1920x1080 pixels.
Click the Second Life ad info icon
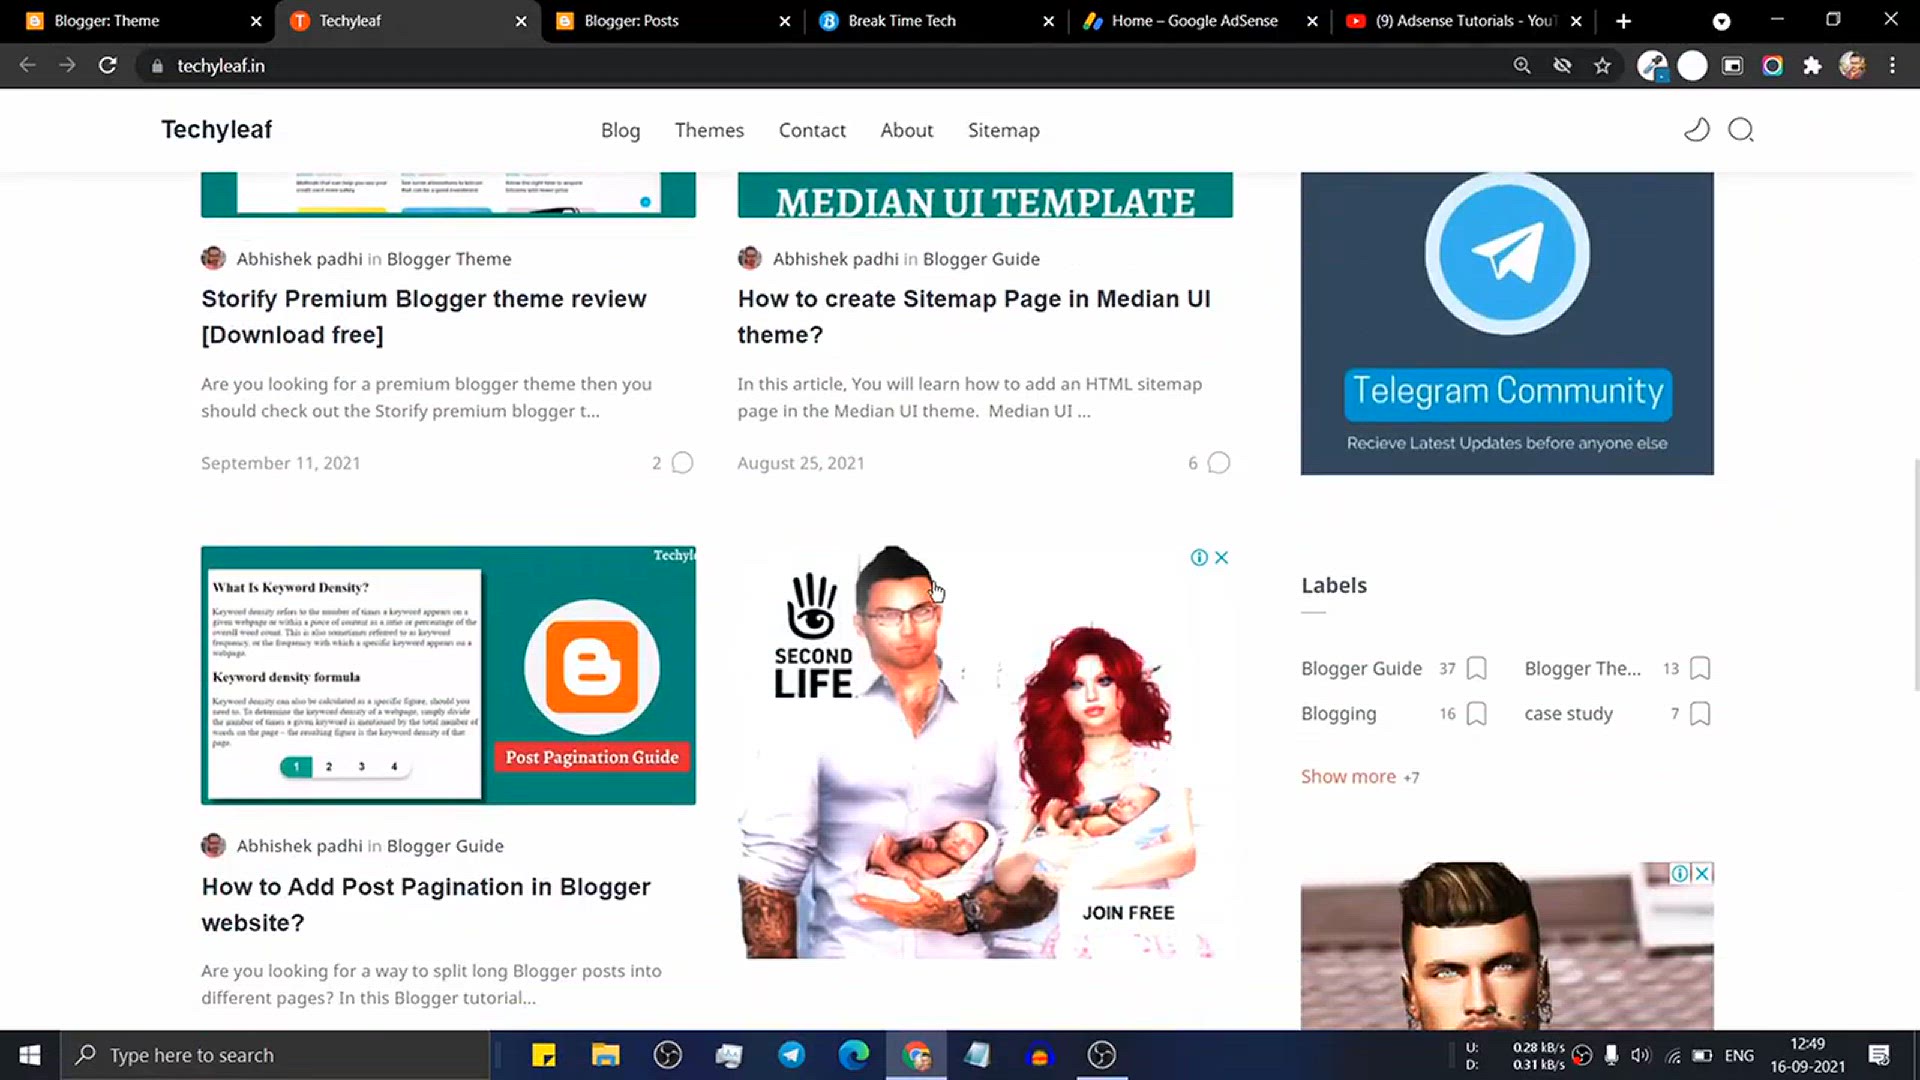(x=1199, y=558)
